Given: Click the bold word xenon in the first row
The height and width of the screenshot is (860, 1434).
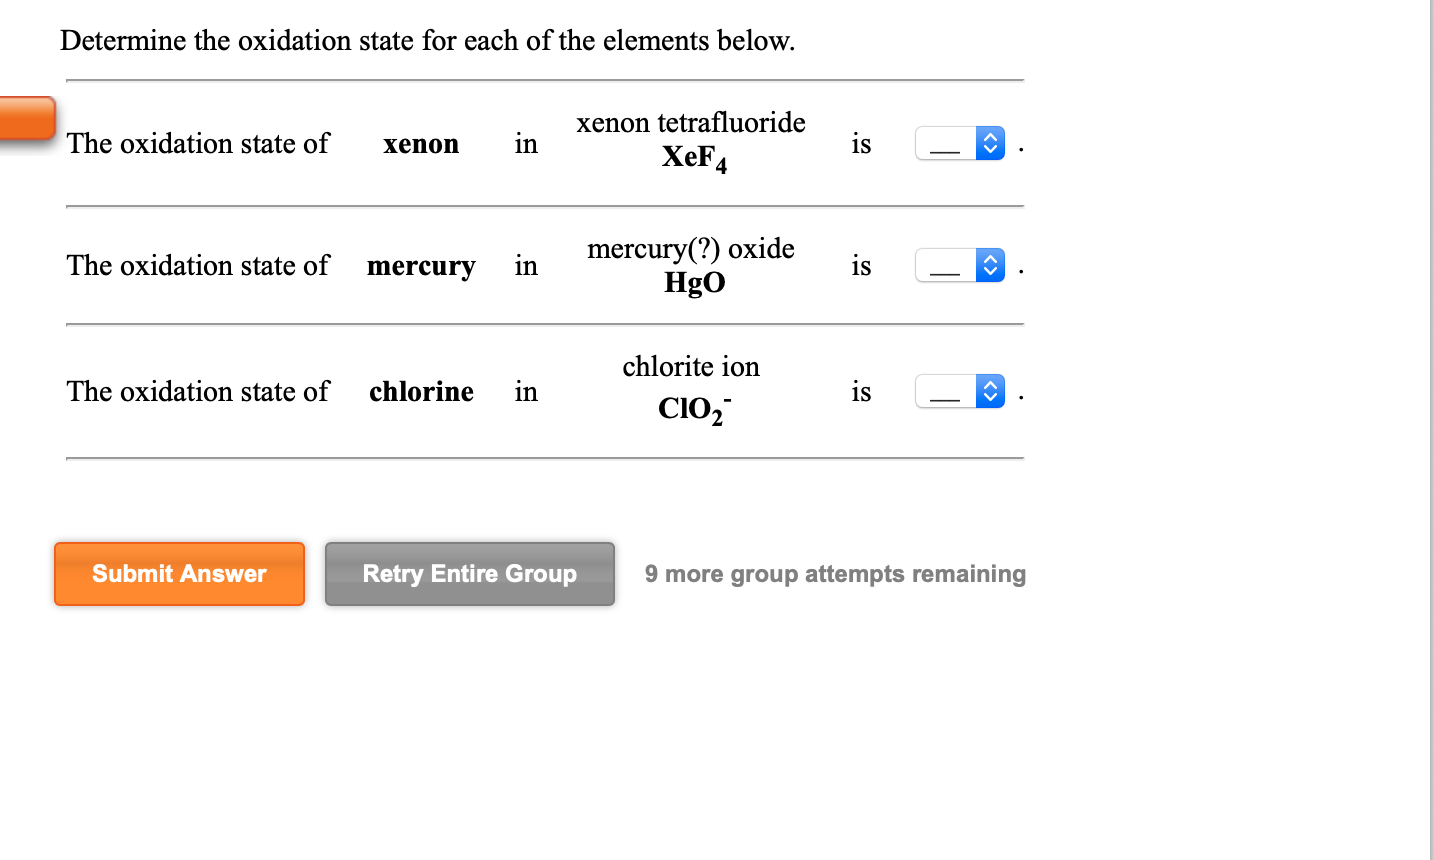Looking at the screenshot, I should (420, 144).
